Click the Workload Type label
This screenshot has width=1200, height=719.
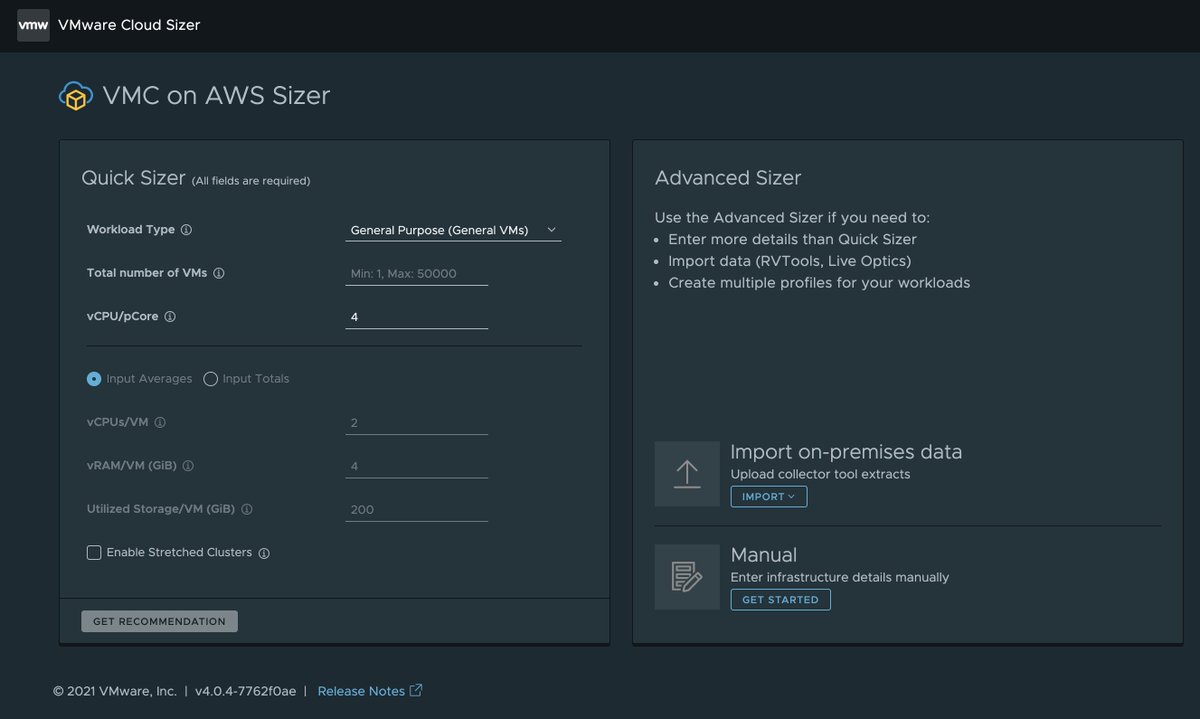(x=131, y=230)
